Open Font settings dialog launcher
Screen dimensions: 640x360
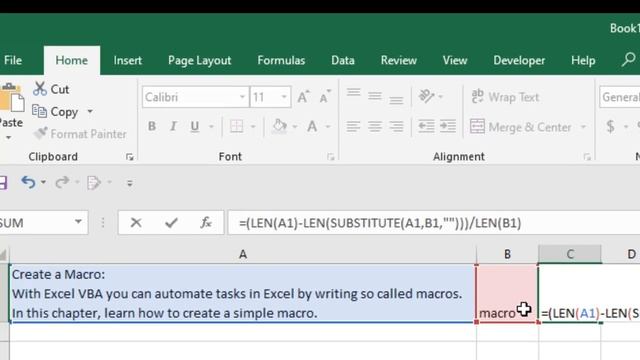click(x=331, y=157)
